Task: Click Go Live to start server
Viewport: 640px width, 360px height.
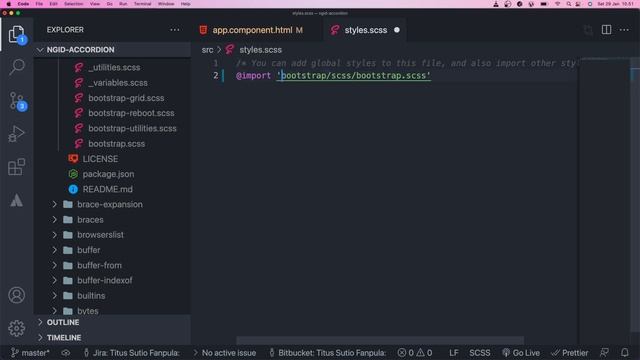Action: pos(521,353)
